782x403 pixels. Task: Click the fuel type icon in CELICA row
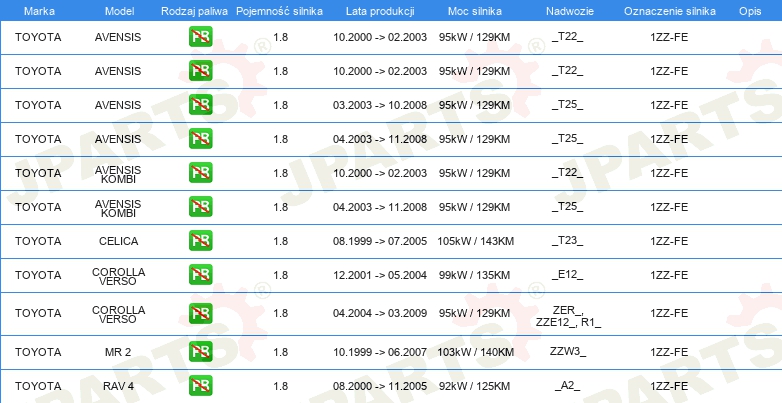click(200, 240)
